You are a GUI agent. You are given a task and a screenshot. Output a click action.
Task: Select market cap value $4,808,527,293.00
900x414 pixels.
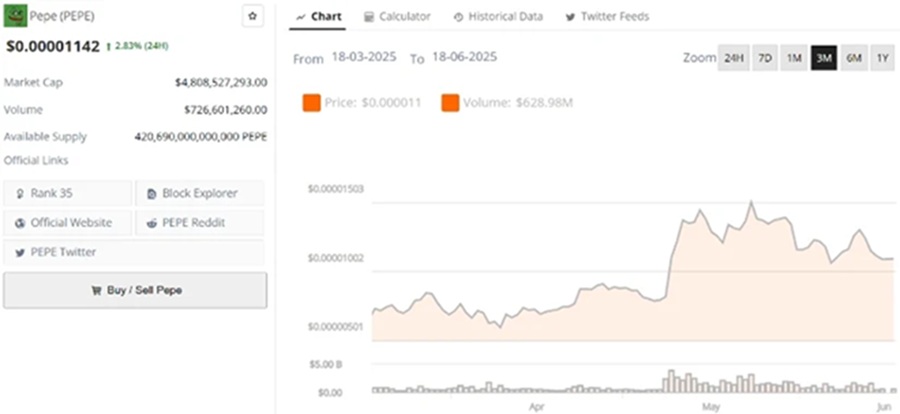click(x=221, y=83)
